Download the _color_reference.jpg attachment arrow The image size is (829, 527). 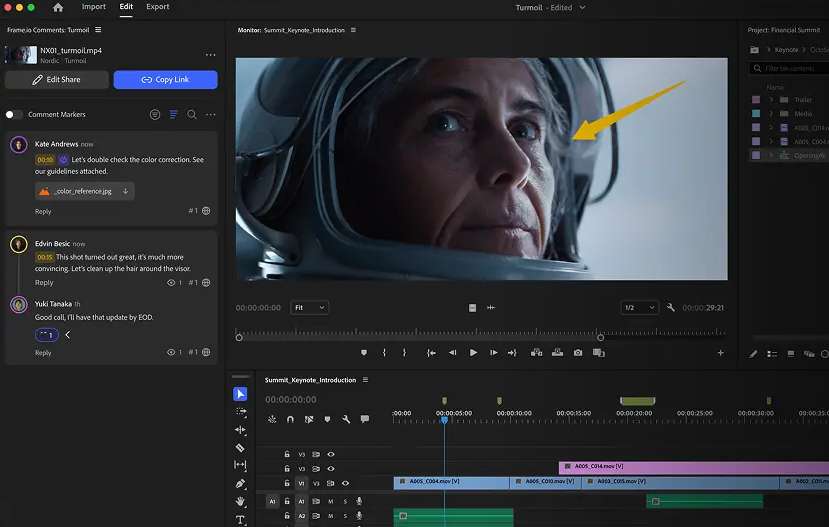125,191
